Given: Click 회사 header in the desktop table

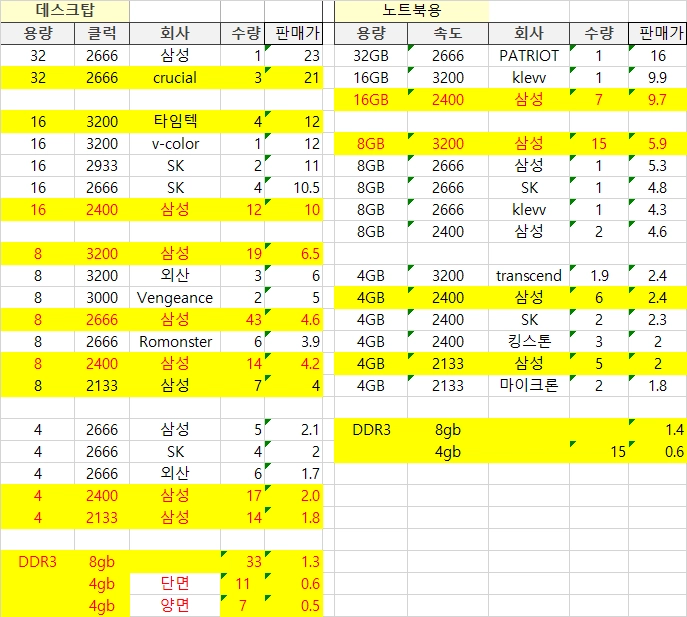Looking at the screenshot, I should pos(175,33).
